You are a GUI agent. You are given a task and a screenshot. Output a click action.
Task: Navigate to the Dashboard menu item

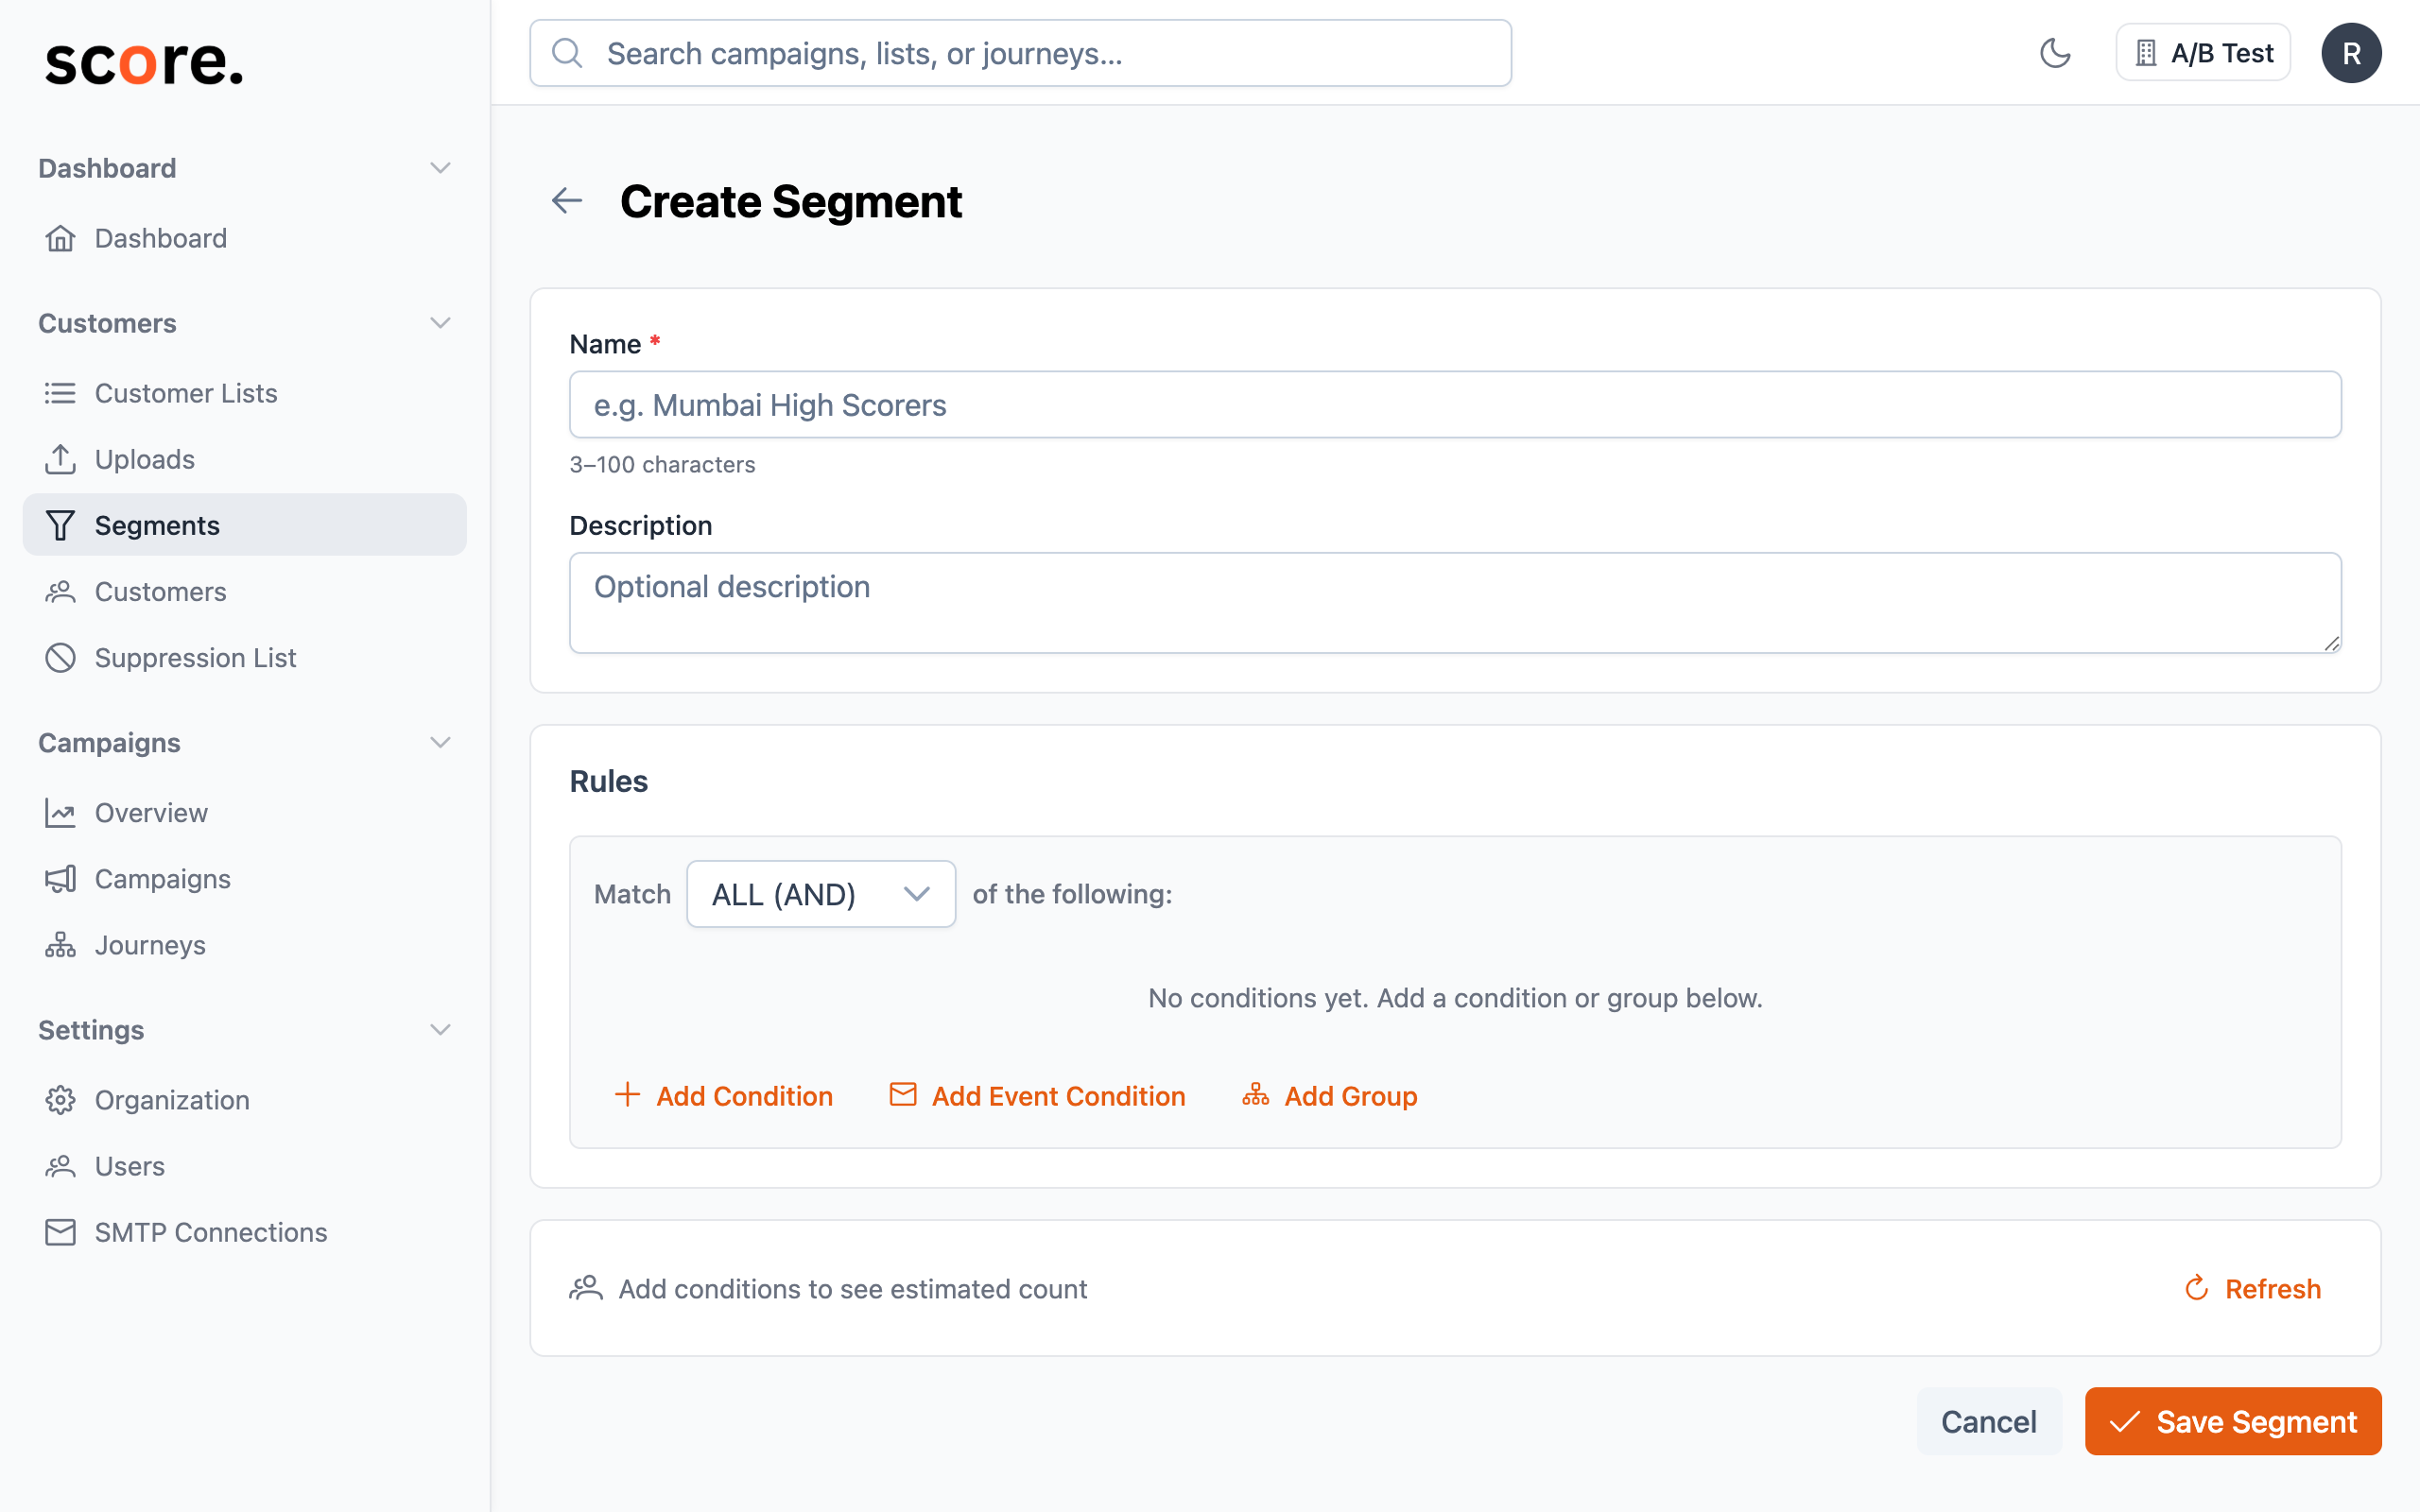(x=160, y=238)
